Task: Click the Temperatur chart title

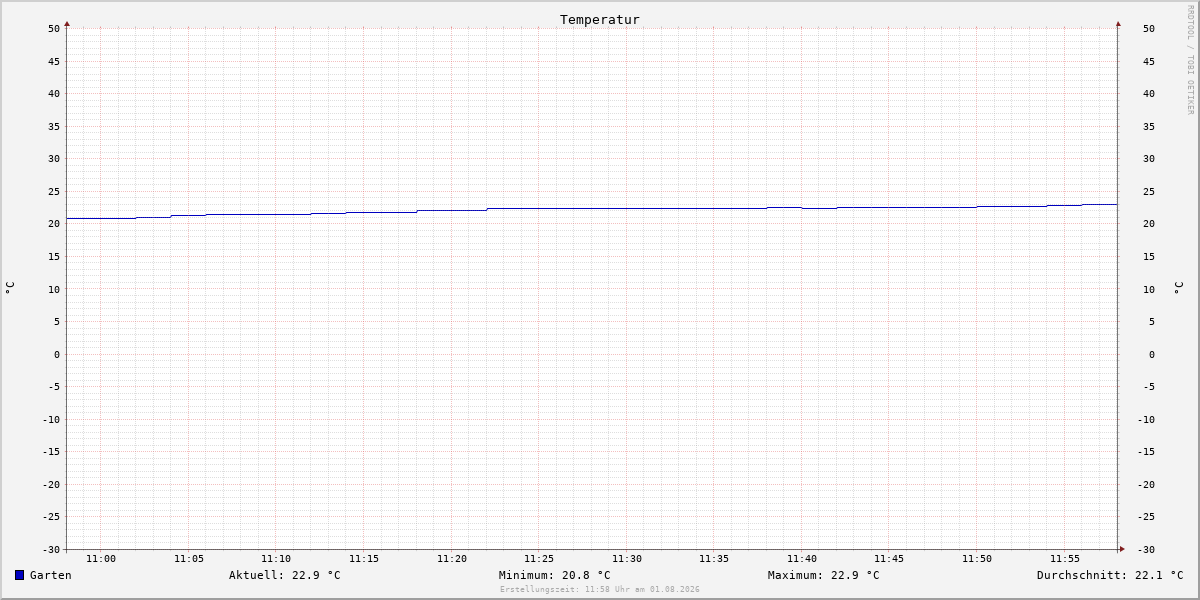Action: [600, 19]
